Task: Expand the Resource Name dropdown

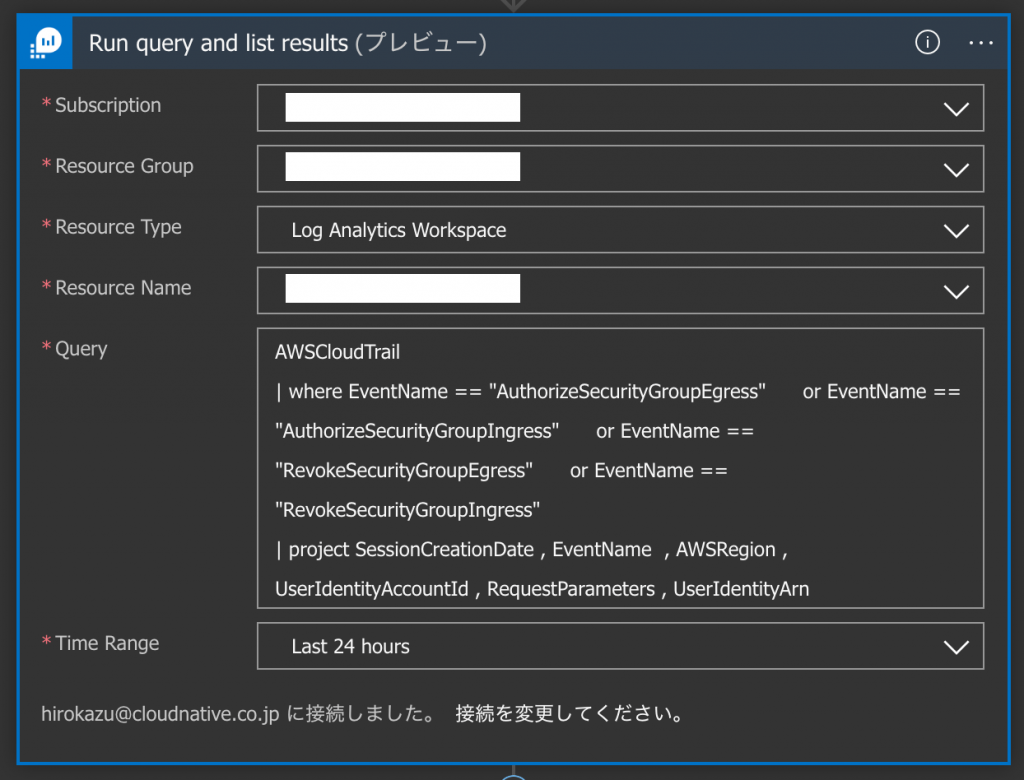Action: coord(955,291)
